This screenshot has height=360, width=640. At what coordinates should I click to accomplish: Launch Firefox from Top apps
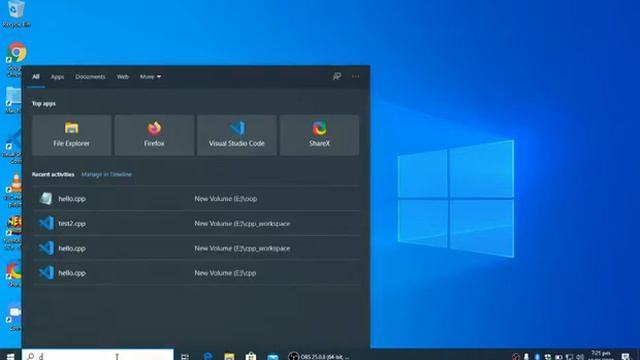click(x=154, y=135)
